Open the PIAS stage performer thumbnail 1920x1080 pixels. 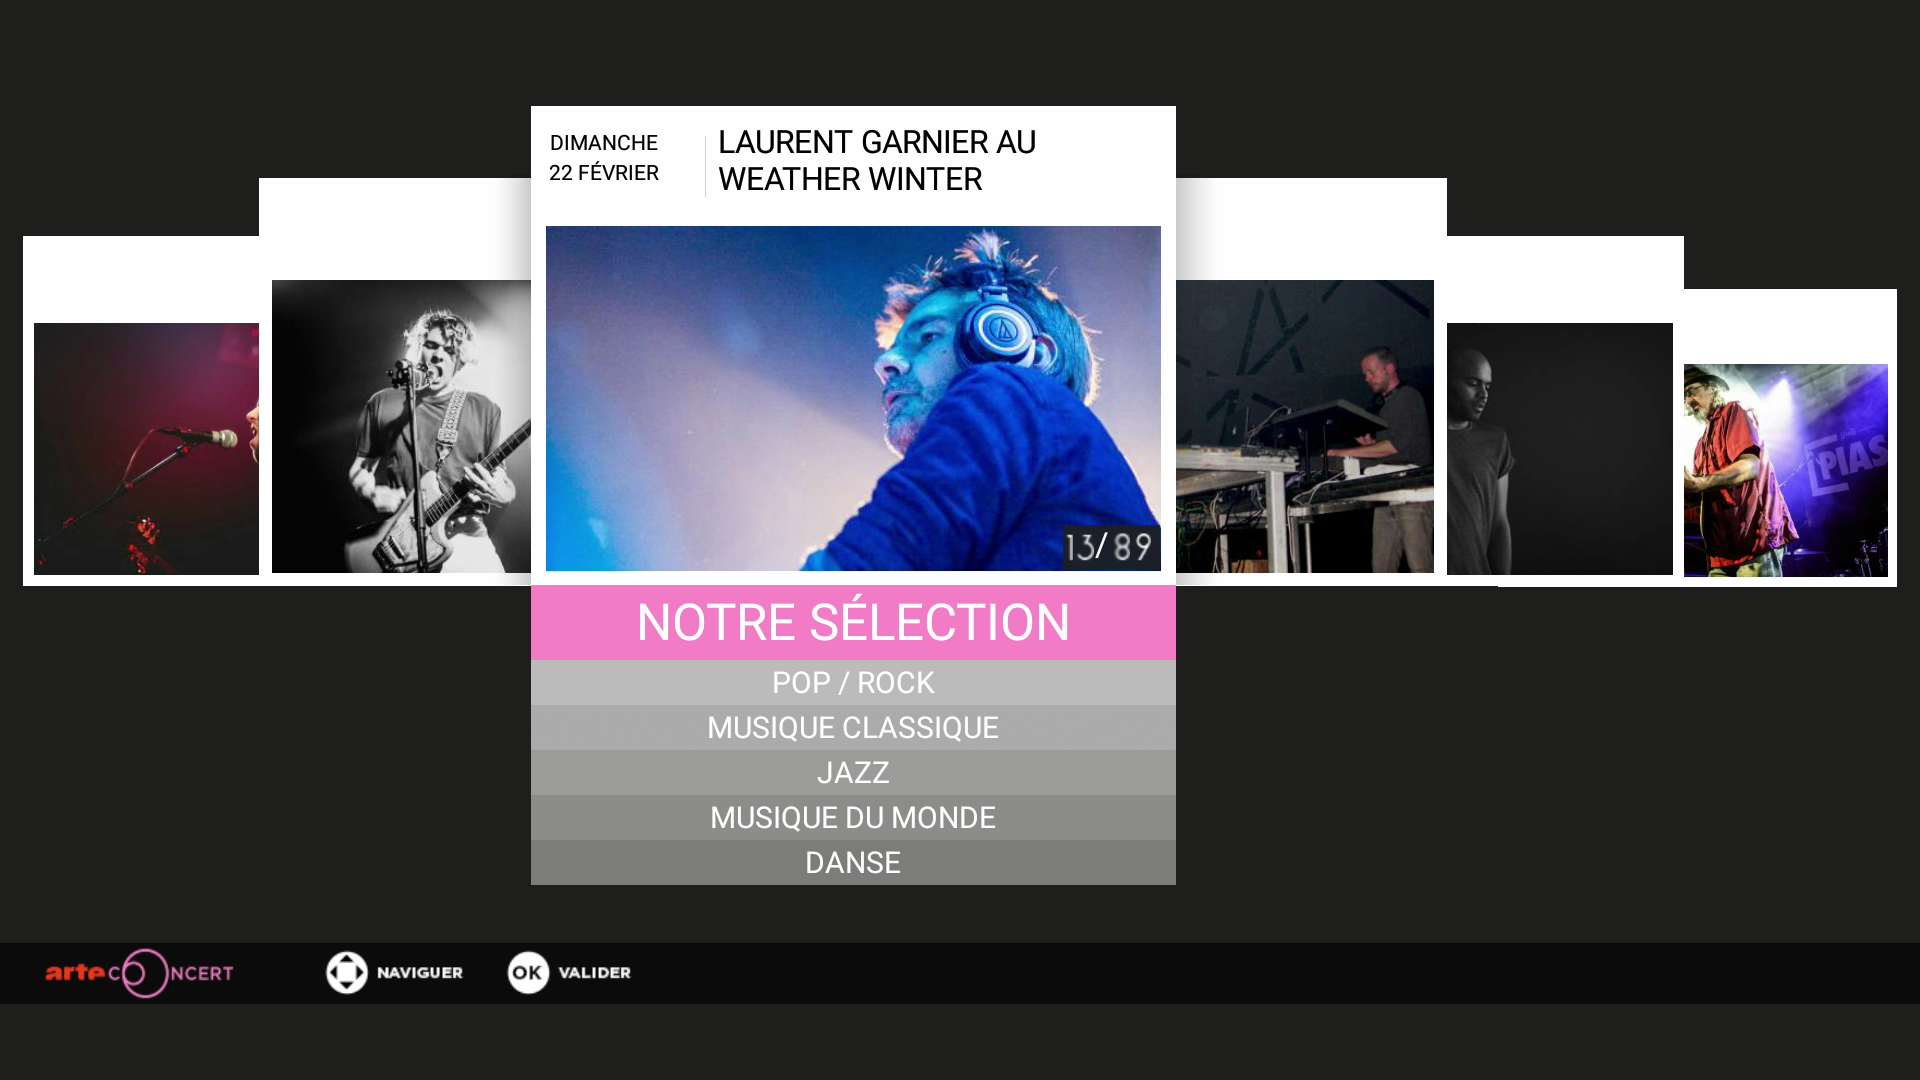1786,470
